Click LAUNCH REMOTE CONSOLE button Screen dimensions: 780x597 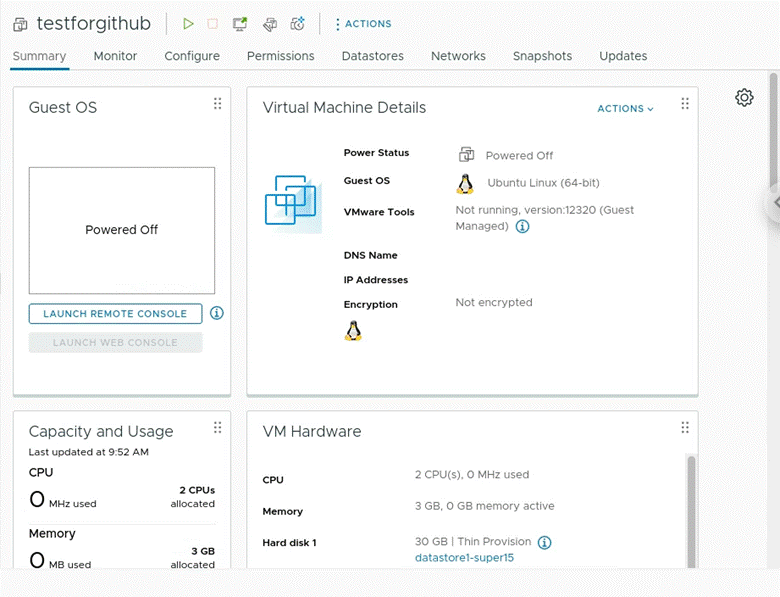pyautogui.click(x=115, y=313)
